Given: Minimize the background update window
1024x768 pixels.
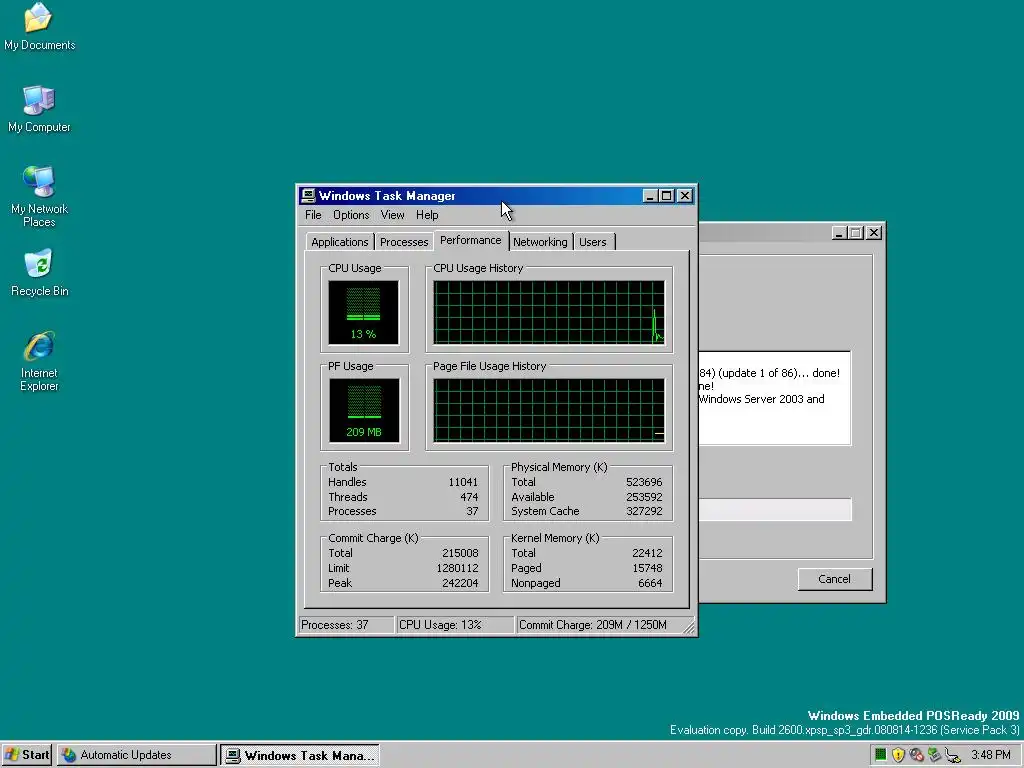Looking at the screenshot, I should pos(840,232).
